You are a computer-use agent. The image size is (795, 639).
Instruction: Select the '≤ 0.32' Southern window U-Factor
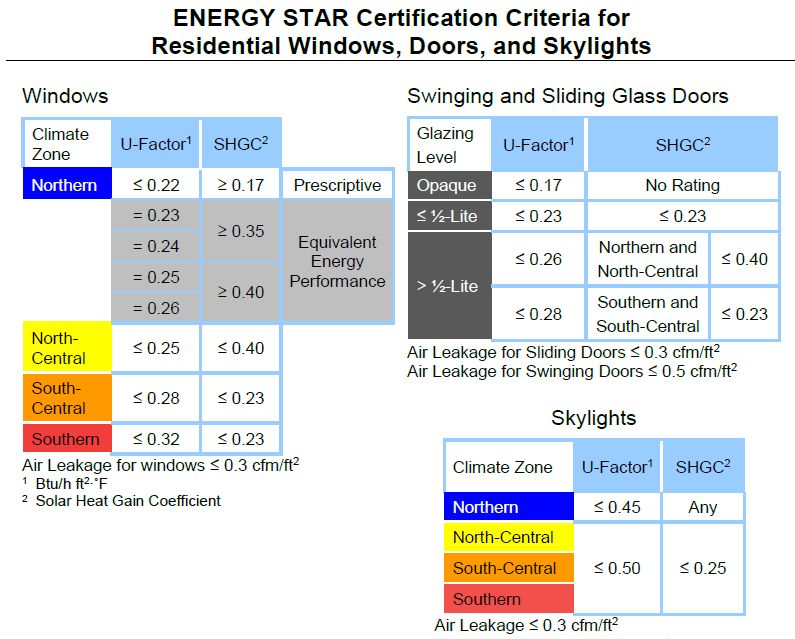(156, 439)
